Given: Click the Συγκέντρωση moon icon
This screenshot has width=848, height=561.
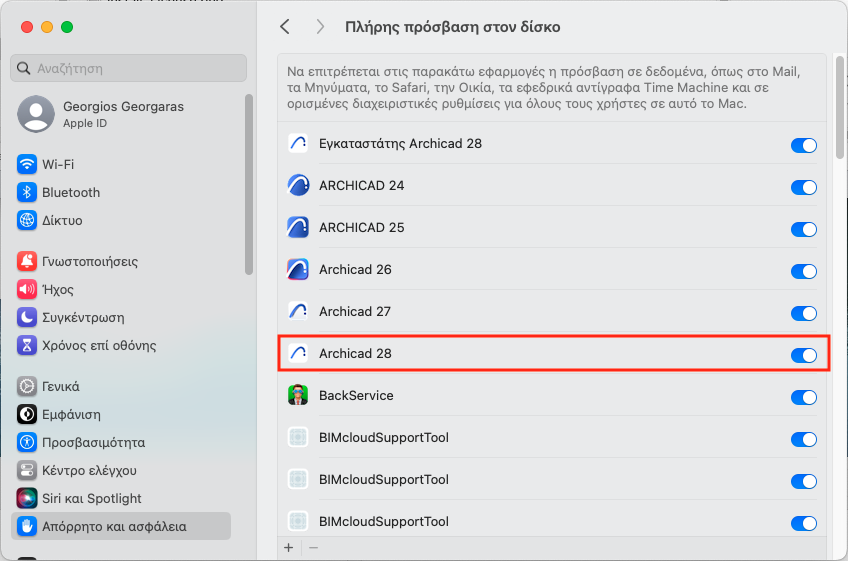Looking at the screenshot, I should click(26, 317).
